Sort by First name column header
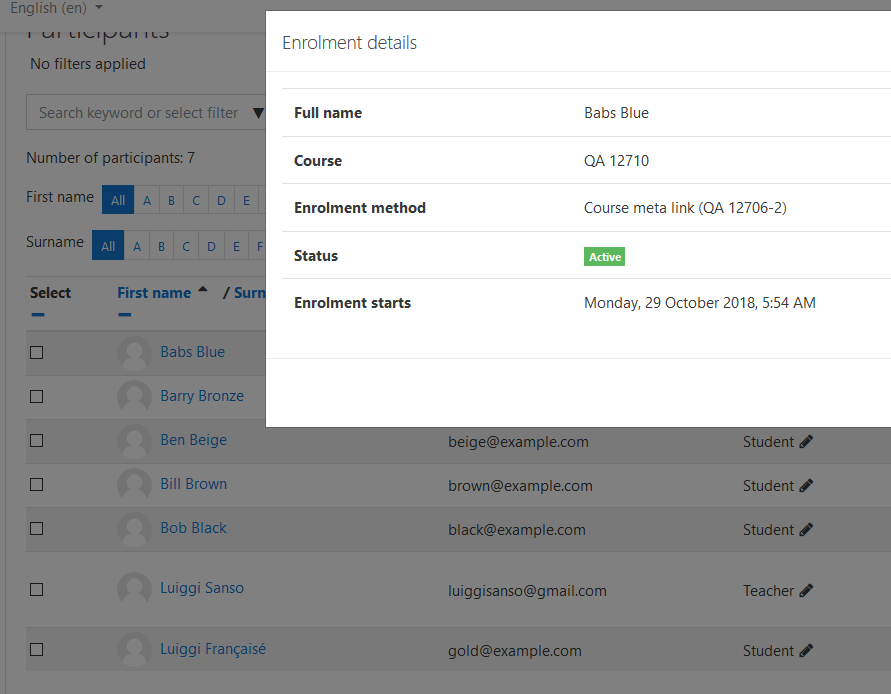Image resolution: width=891 pixels, height=694 pixels. click(x=154, y=293)
